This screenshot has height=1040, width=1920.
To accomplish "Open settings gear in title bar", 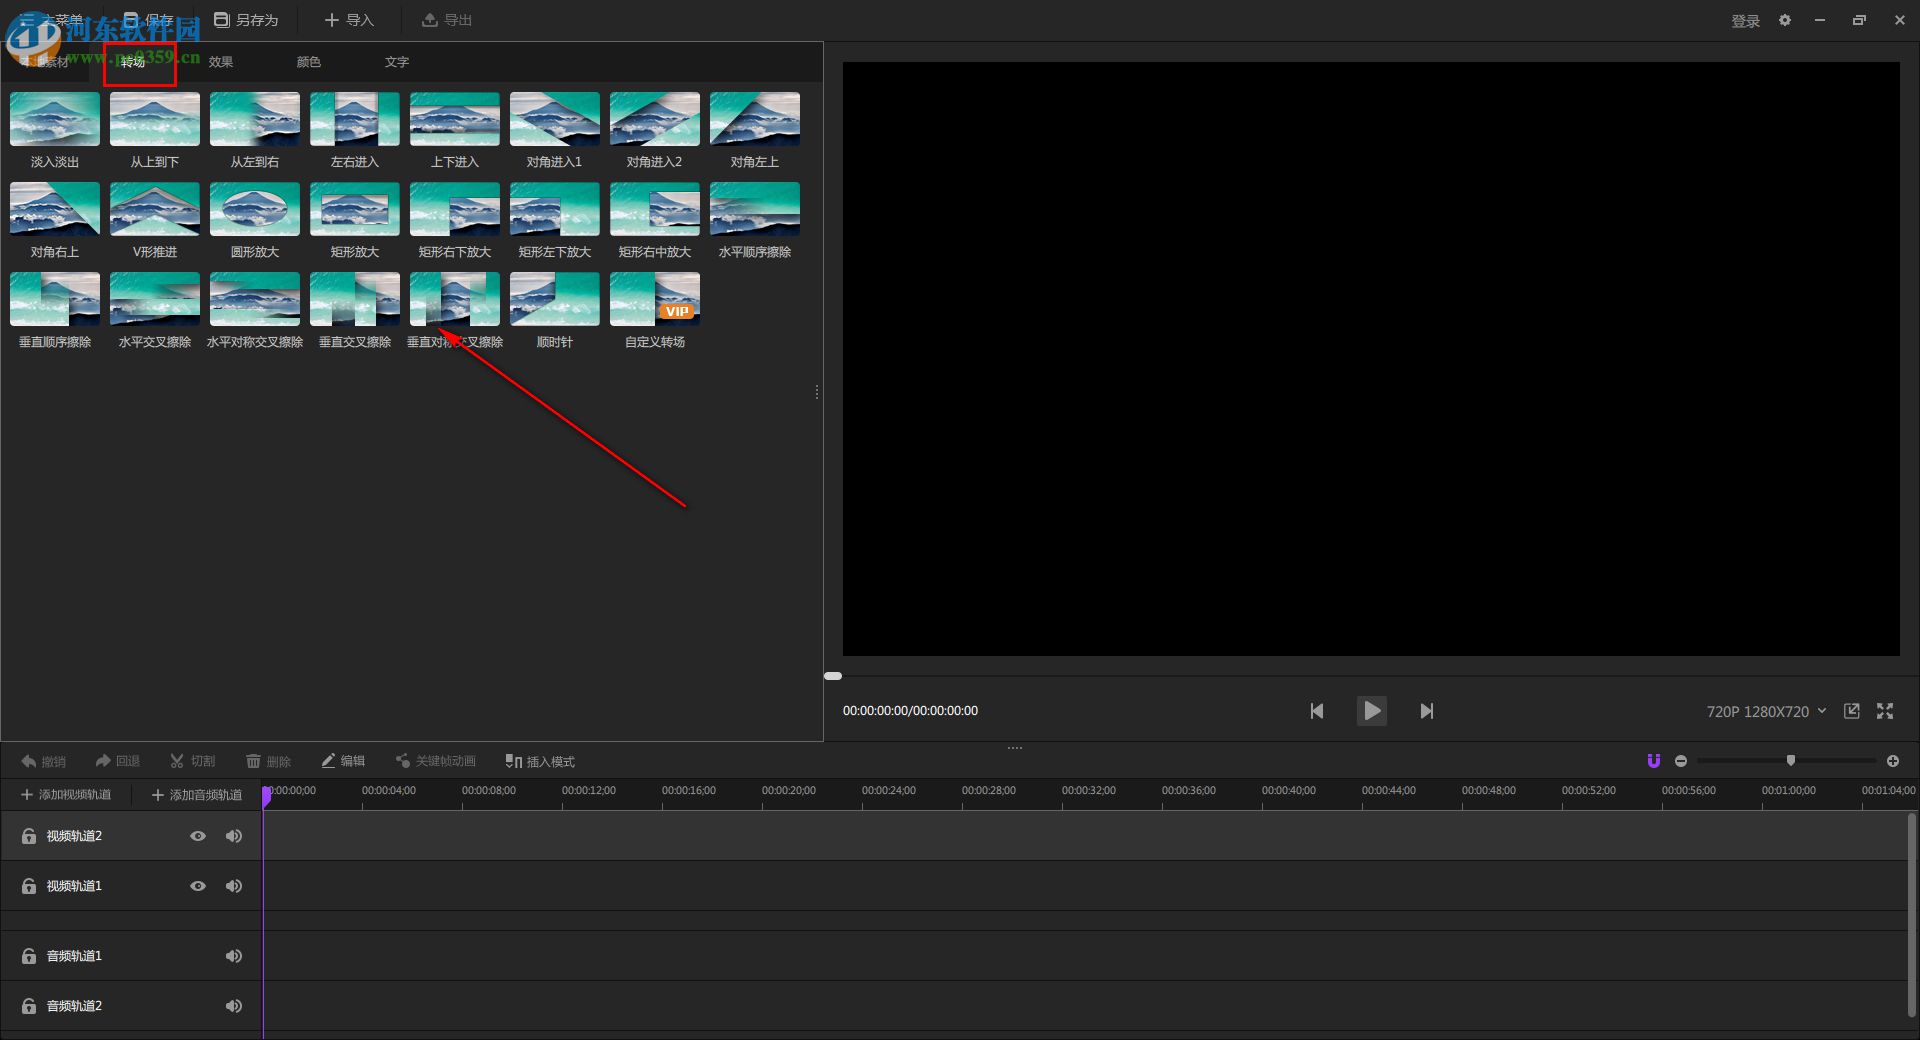I will (x=1785, y=20).
